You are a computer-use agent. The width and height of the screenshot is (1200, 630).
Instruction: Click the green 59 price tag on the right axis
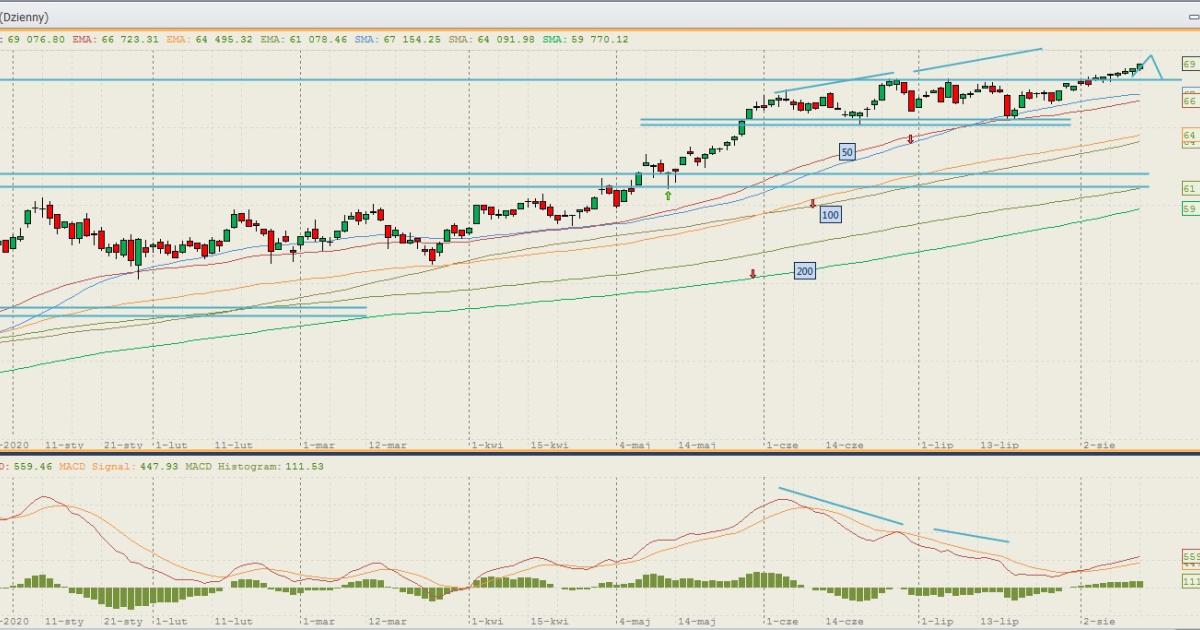click(1190, 208)
